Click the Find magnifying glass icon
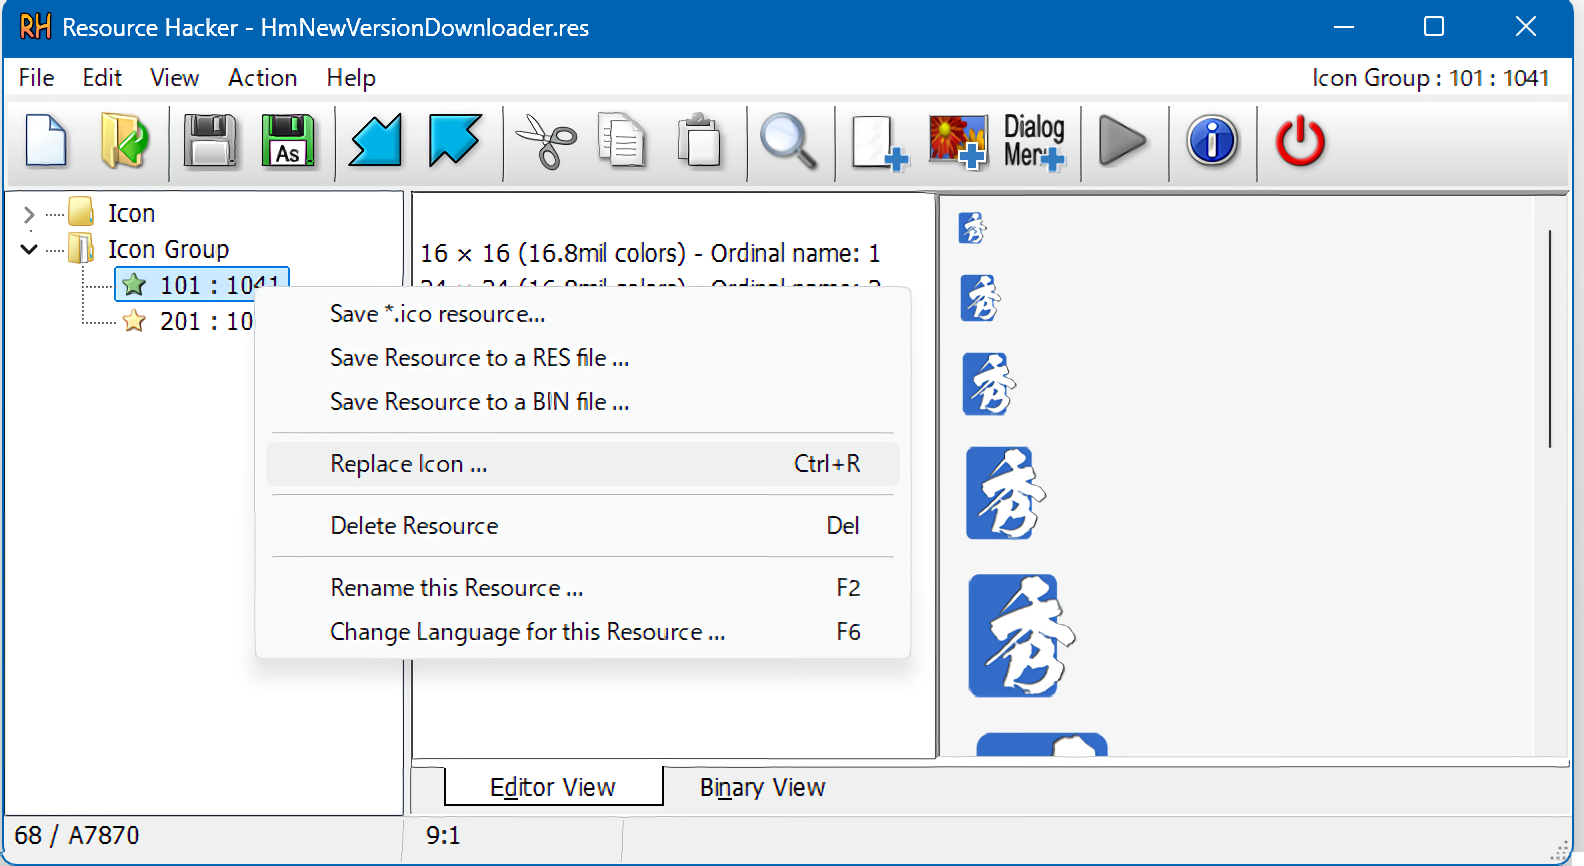Screen dimensions: 1584x866 788,141
